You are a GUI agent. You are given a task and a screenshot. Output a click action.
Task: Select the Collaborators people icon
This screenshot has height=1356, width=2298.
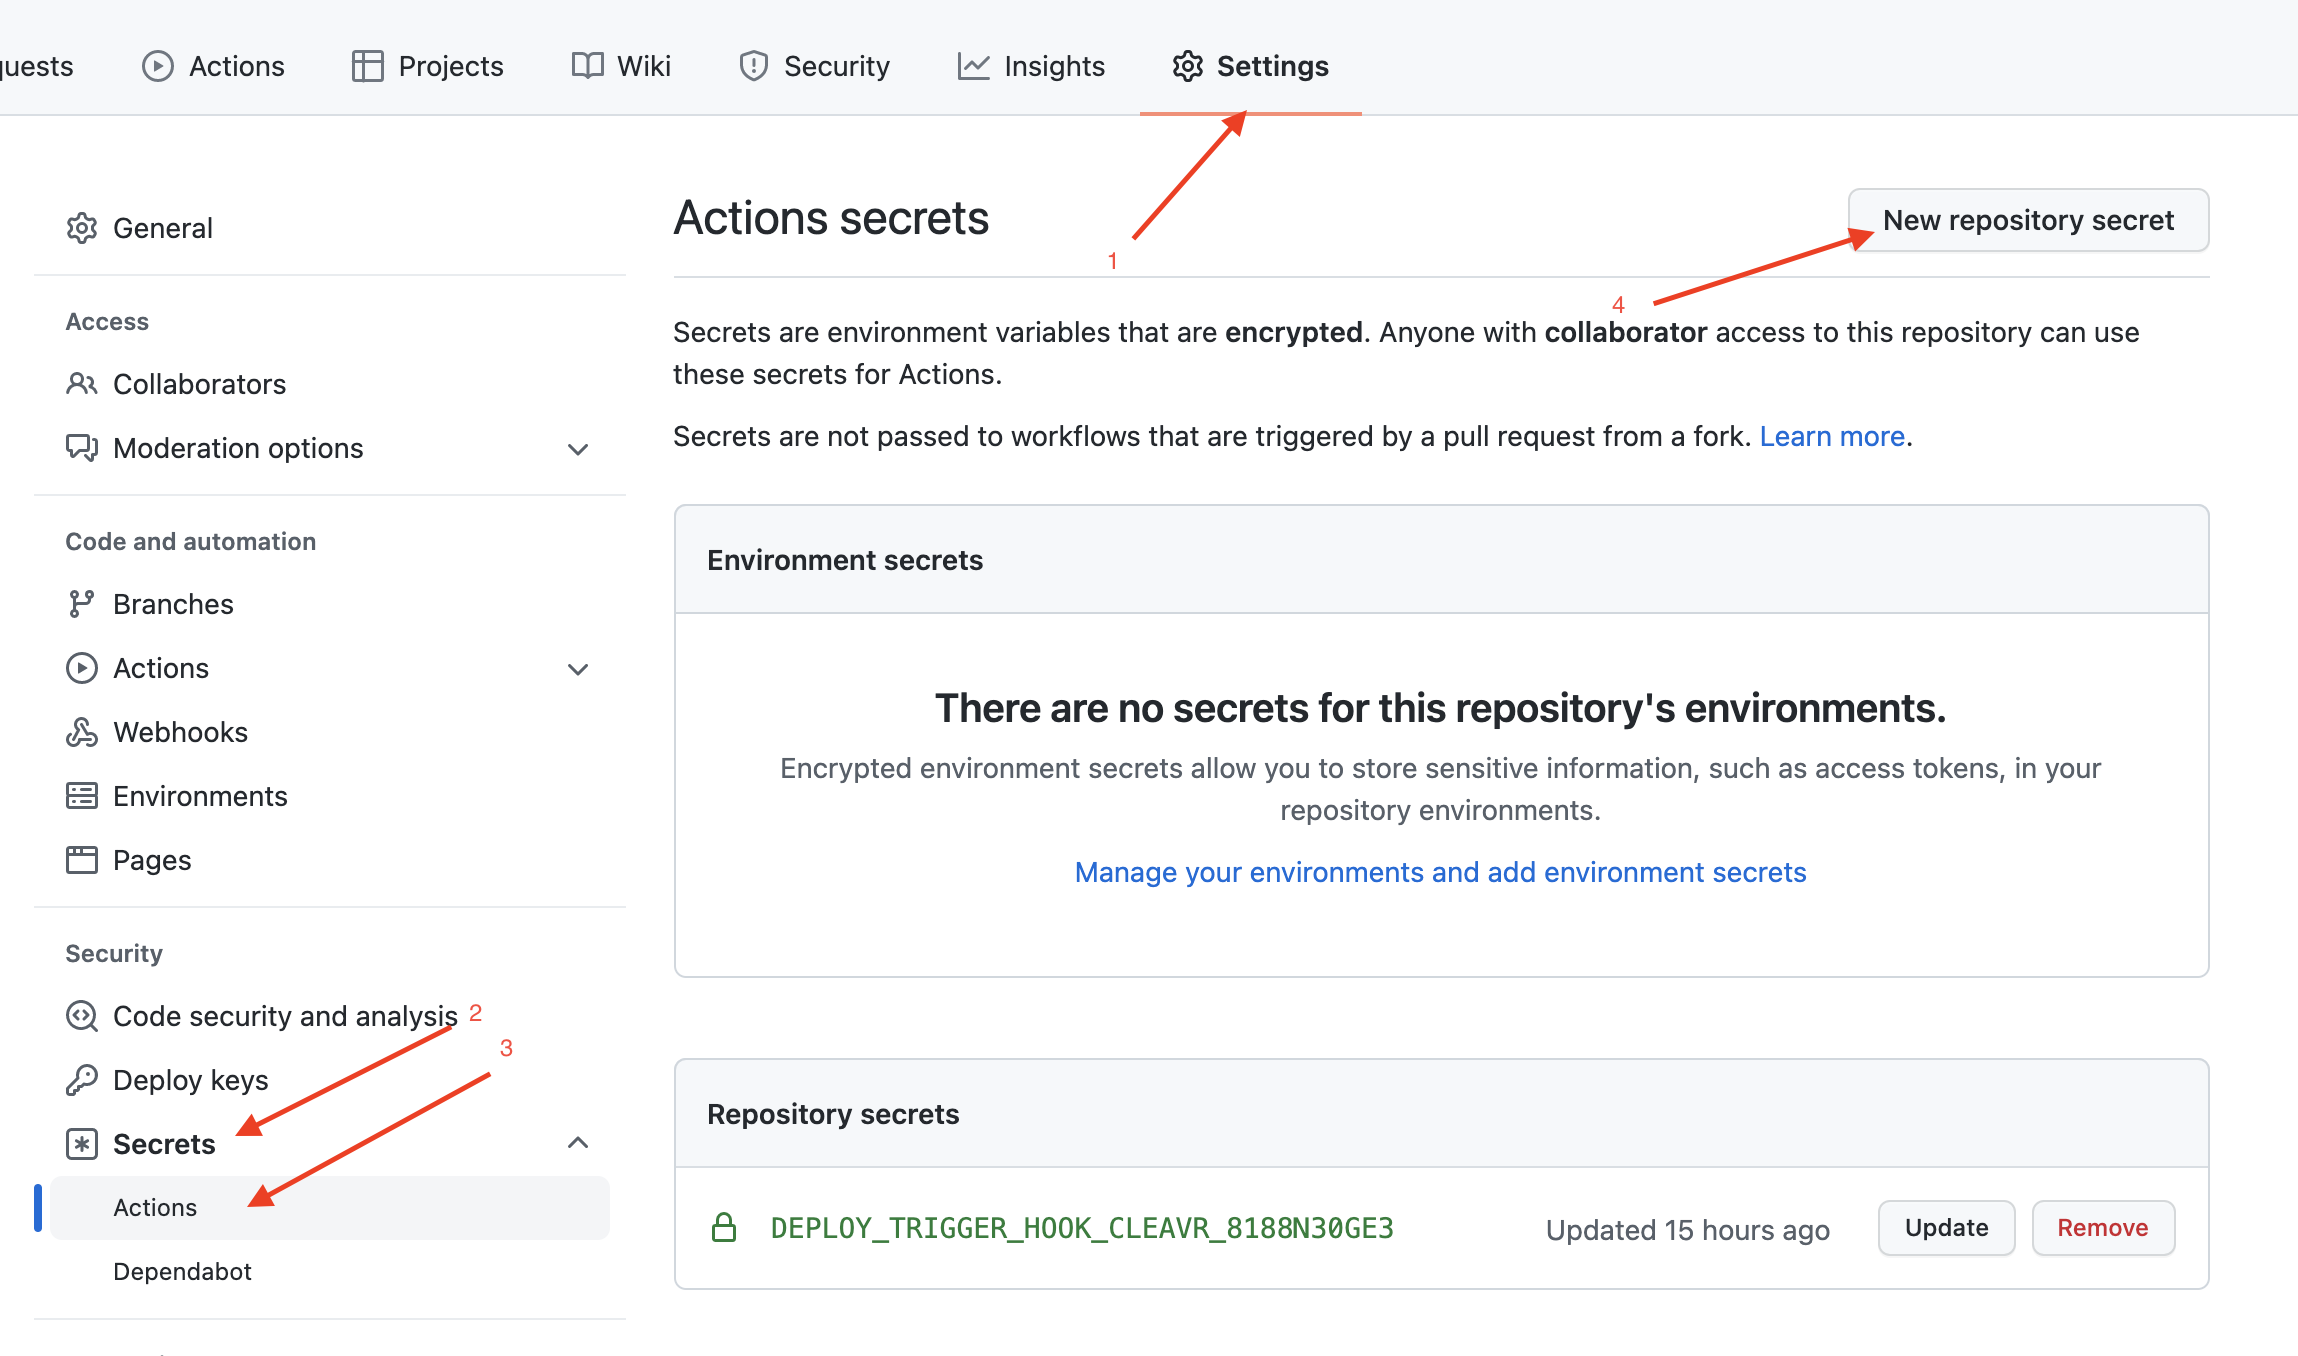click(82, 384)
